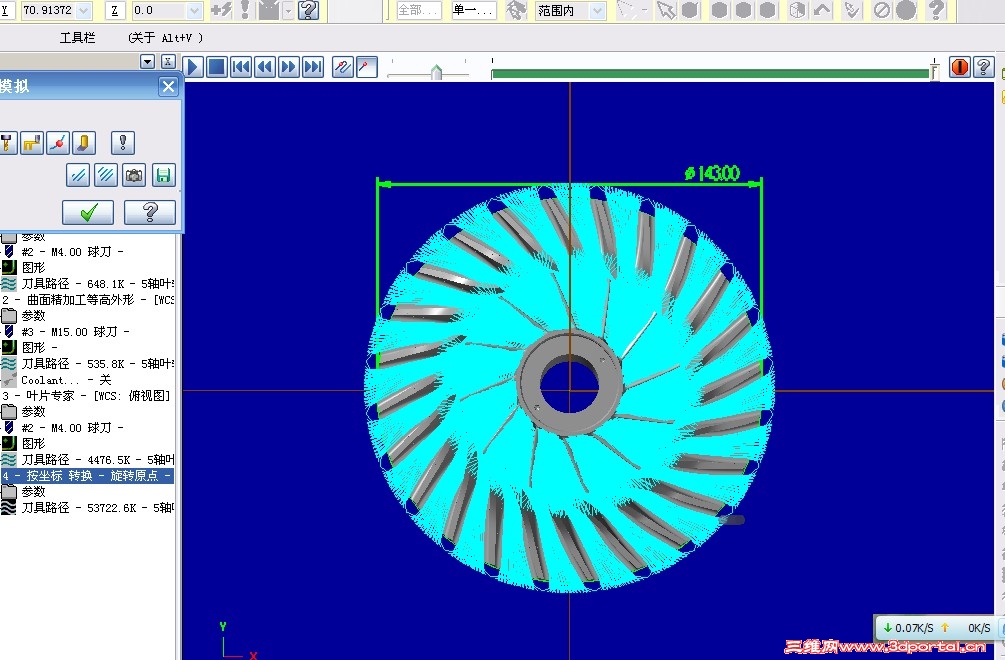
Task: Select the #3 - M15.00 球刀 tool entry
Action: coord(75,331)
